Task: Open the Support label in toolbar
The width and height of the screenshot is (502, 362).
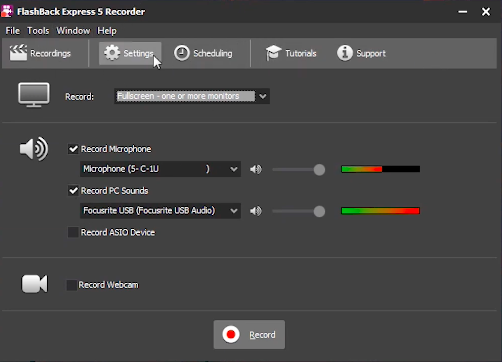Action: tap(371, 53)
